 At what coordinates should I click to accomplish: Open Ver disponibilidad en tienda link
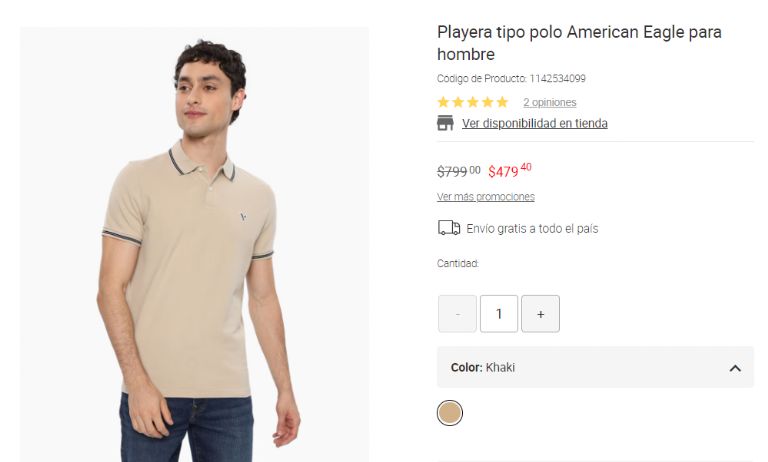(534, 123)
